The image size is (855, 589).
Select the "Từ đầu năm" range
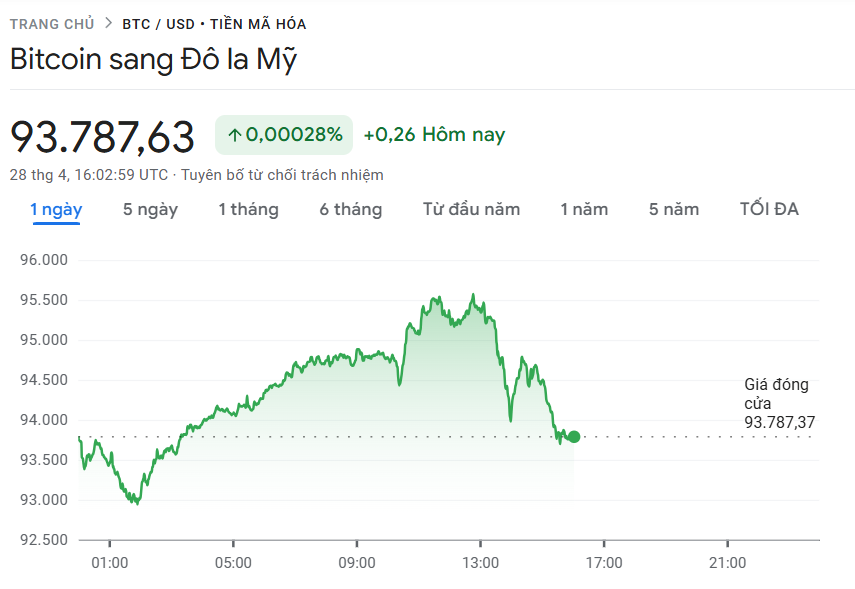click(471, 209)
